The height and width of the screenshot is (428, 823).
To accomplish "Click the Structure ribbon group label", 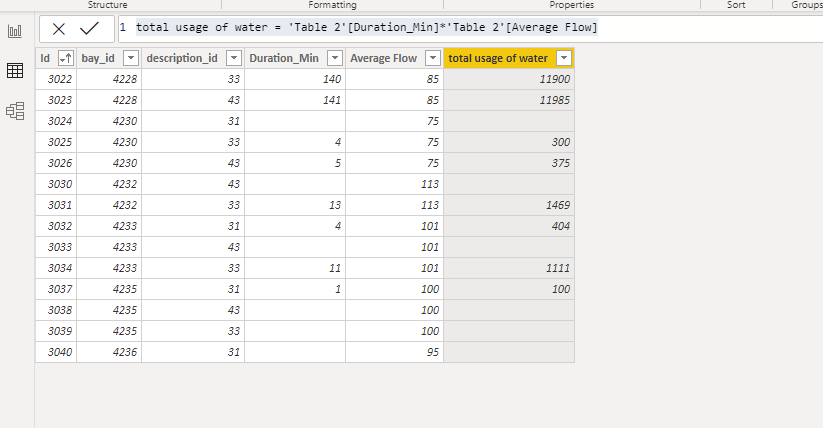I will click(108, 5).
